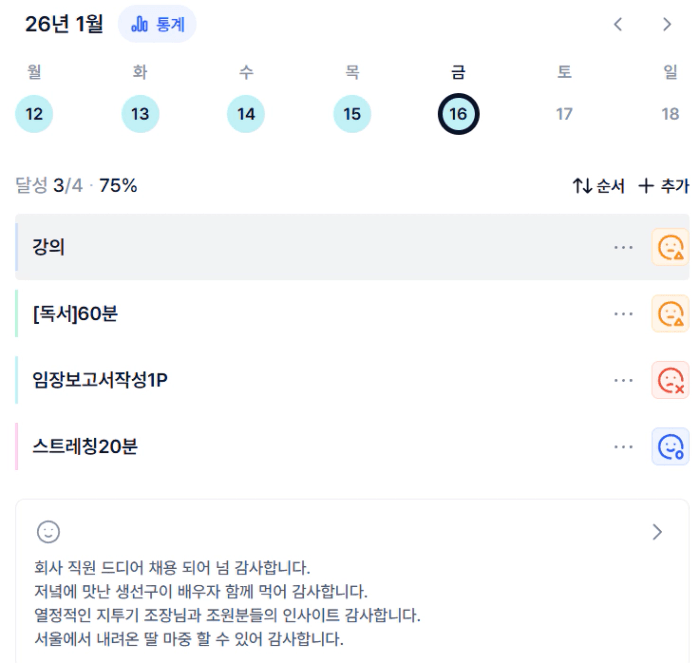Screen dimensions: 700x663
Task: Open more options for [독서]60분
Action: click(624, 314)
